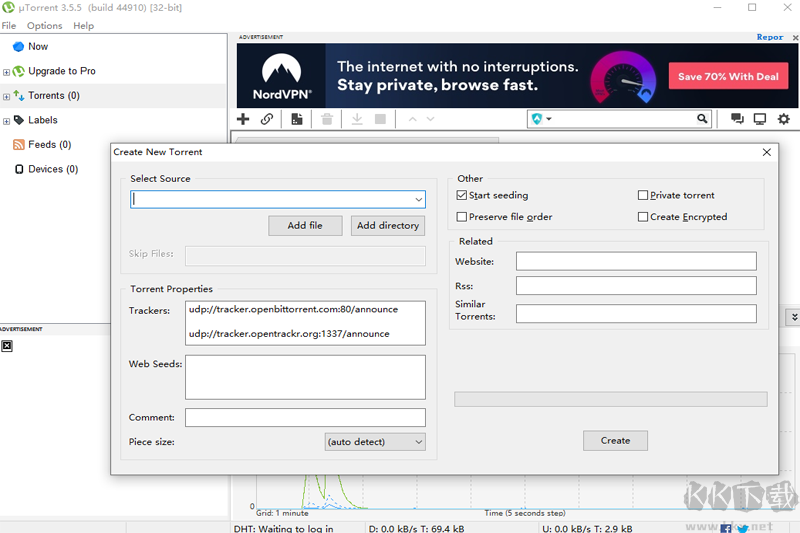The image size is (800, 533).
Task: Click the Add directory button
Action: tap(388, 225)
